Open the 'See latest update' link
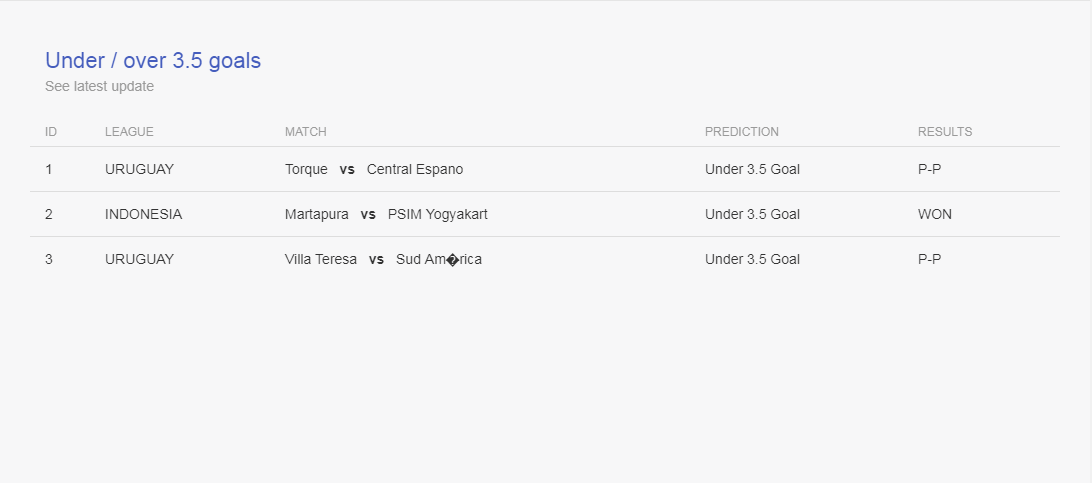The height and width of the screenshot is (483, 1092). point(100,86)
